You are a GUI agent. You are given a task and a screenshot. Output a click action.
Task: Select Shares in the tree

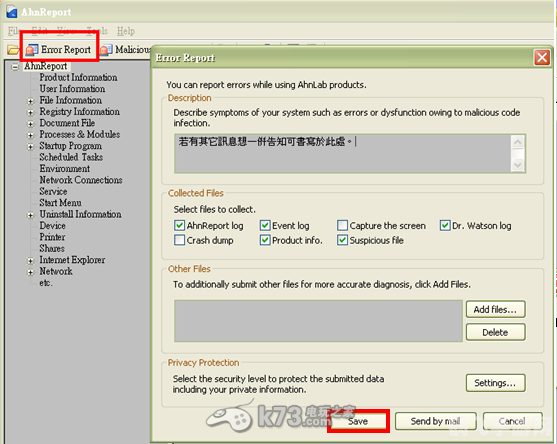click(52, 248)
